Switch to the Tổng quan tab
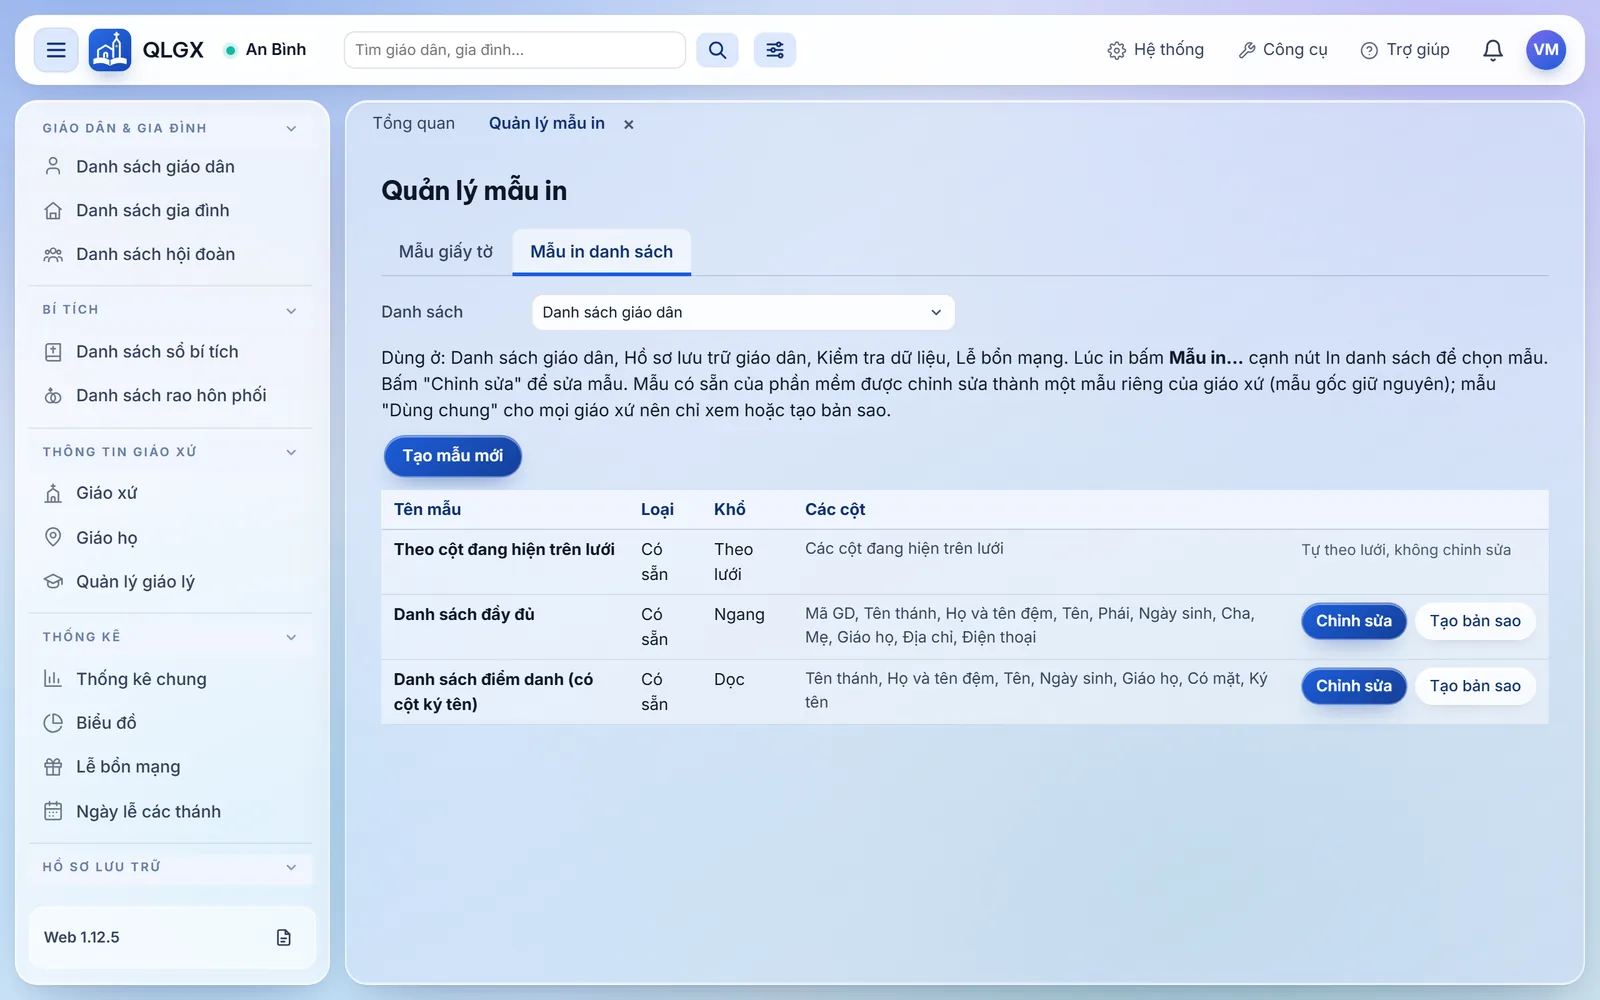1600x1000 pixels. tap(414, 123)
